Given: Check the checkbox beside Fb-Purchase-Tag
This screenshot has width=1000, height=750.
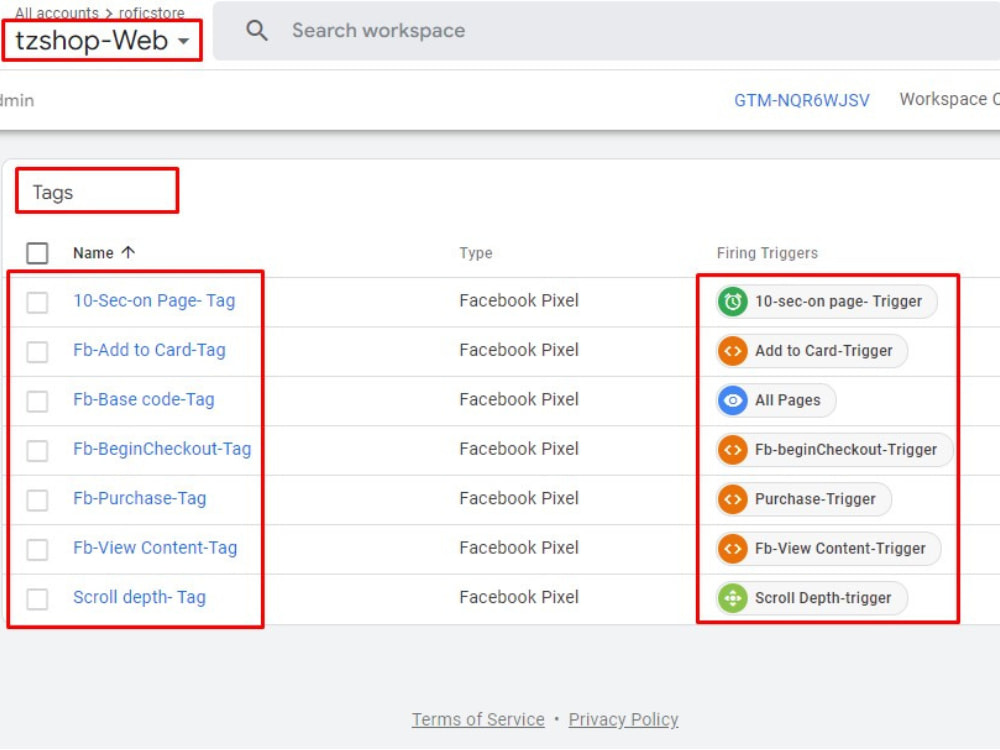Looking at the screenshot, I should (37, 499).
